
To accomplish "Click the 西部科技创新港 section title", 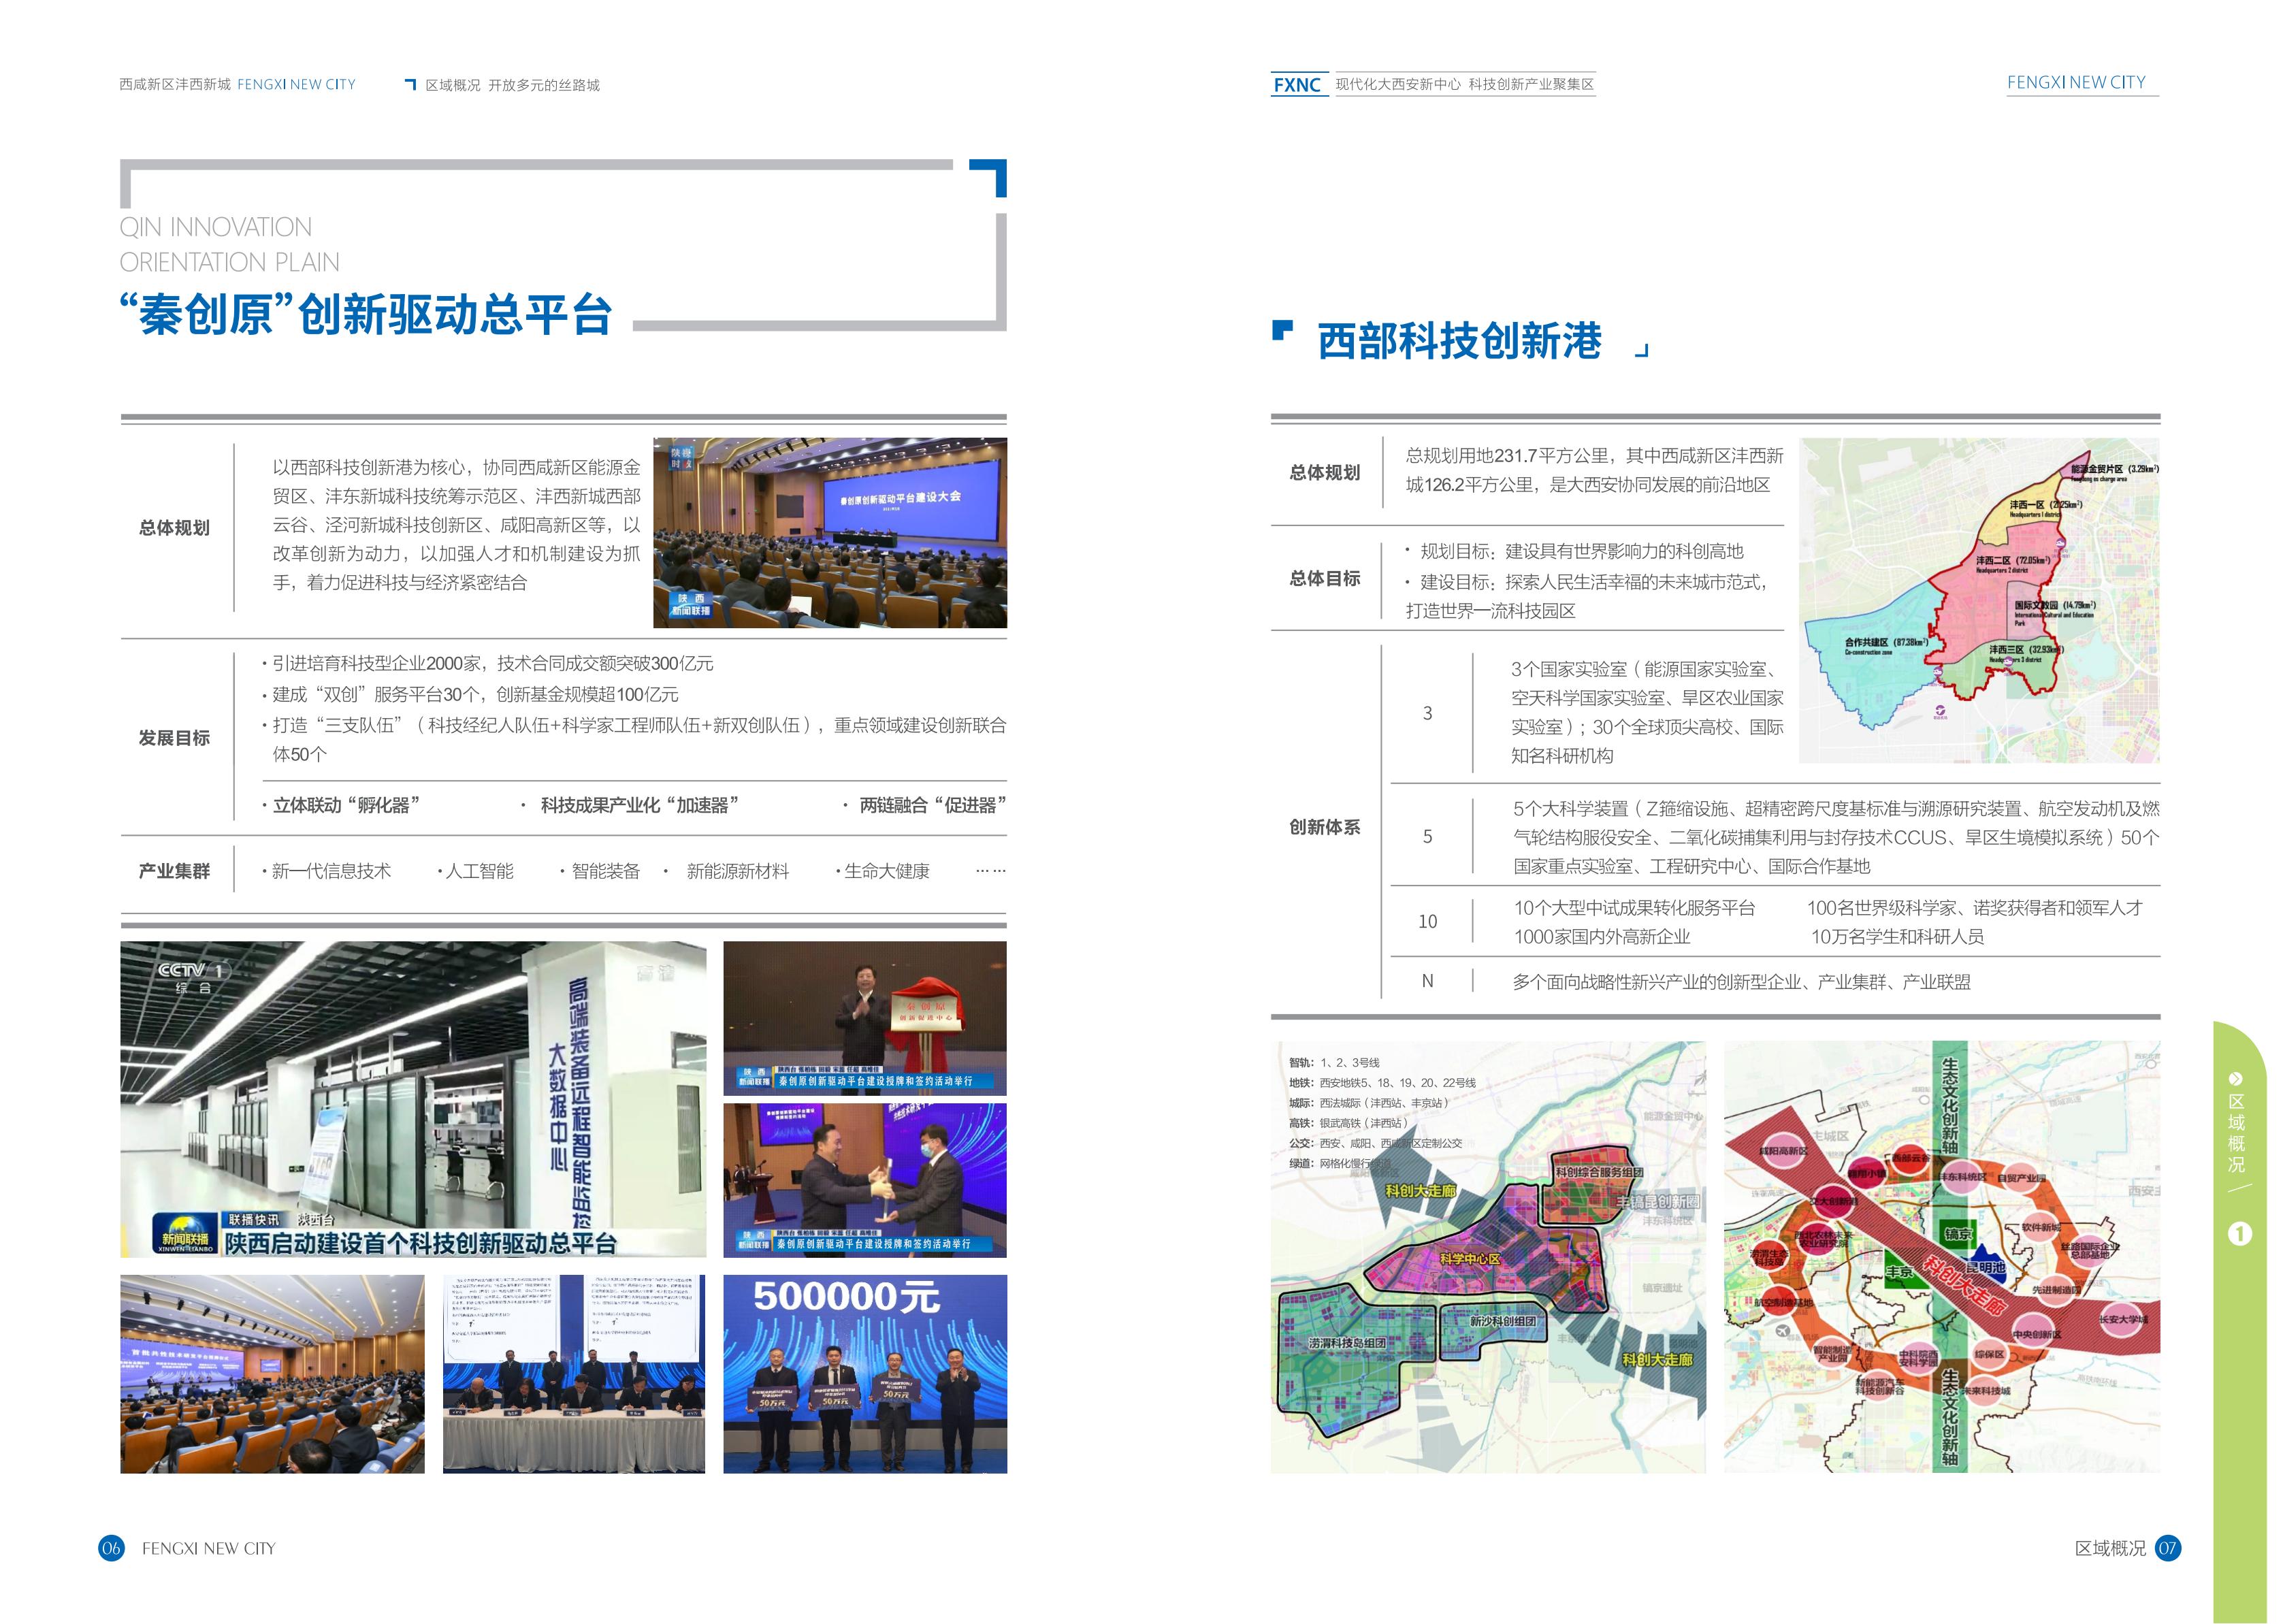I will tap(1459, 341).
